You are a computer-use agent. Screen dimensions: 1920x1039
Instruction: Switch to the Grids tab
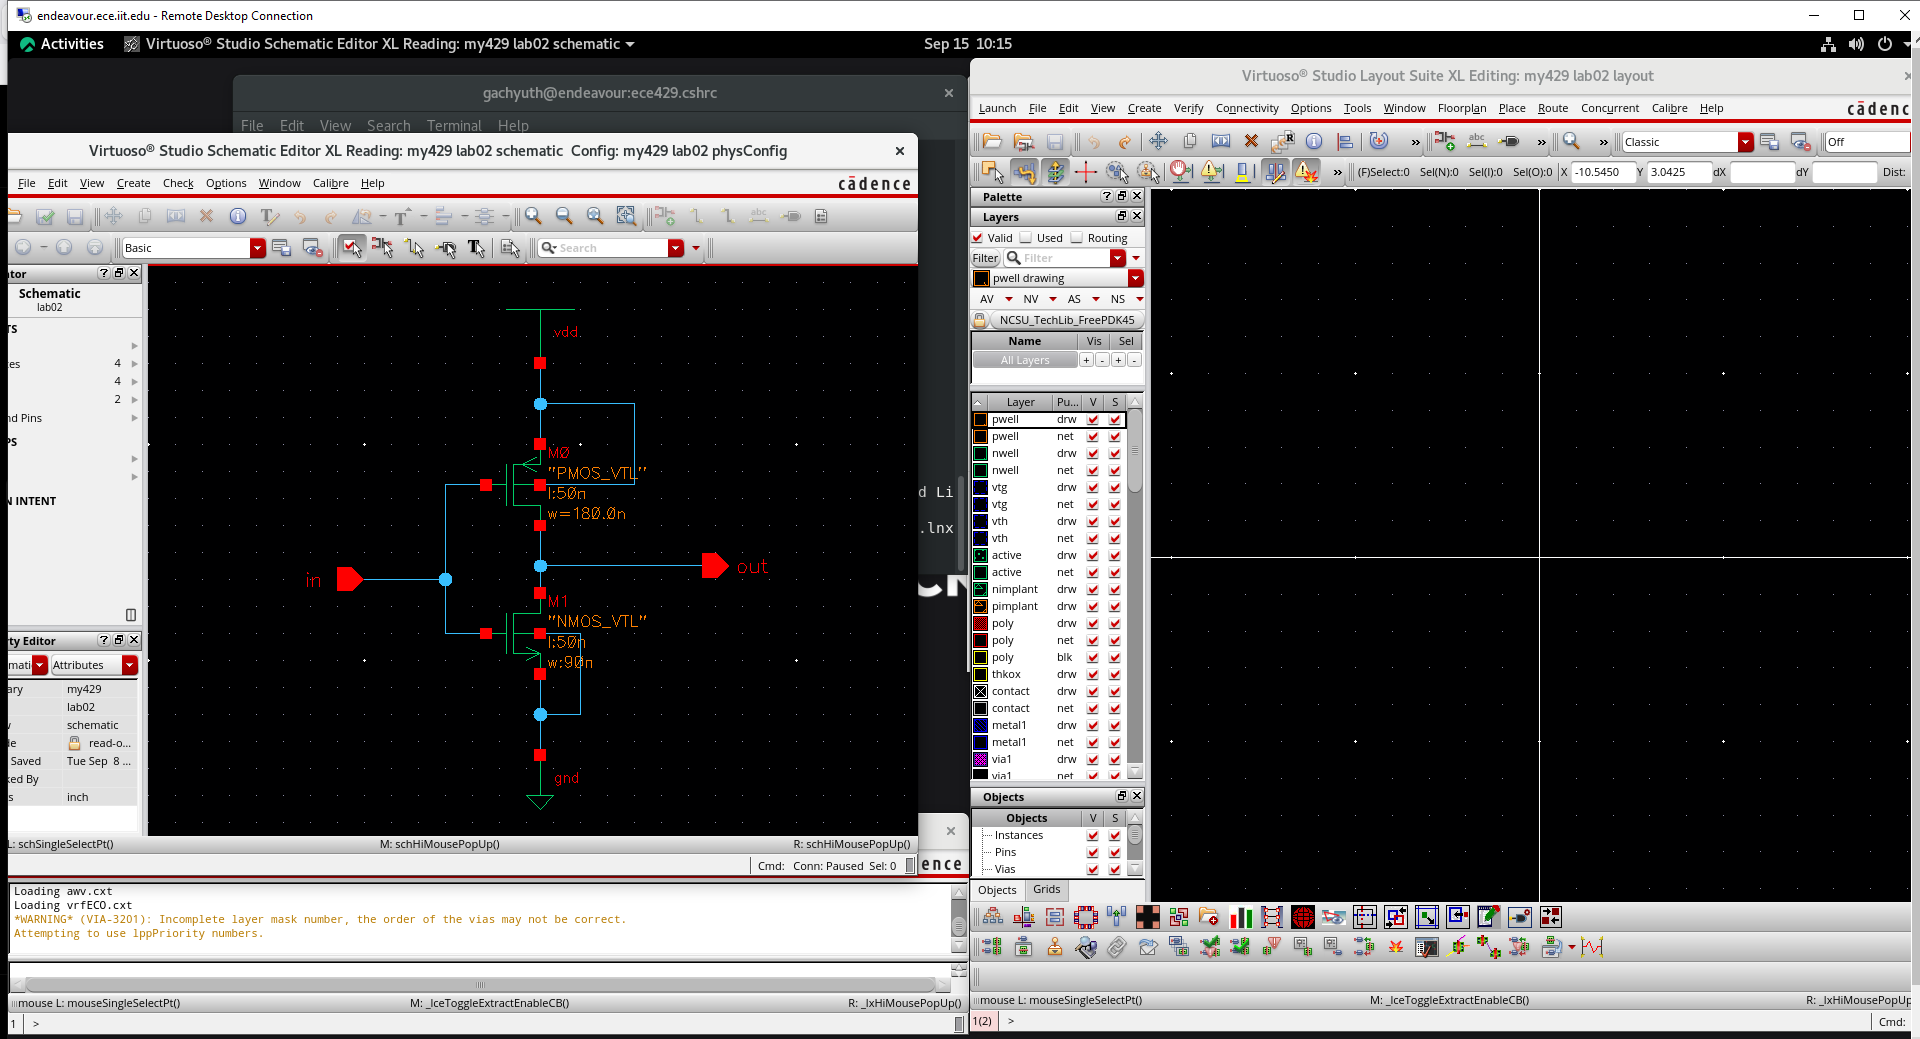tap(1047, 889)
